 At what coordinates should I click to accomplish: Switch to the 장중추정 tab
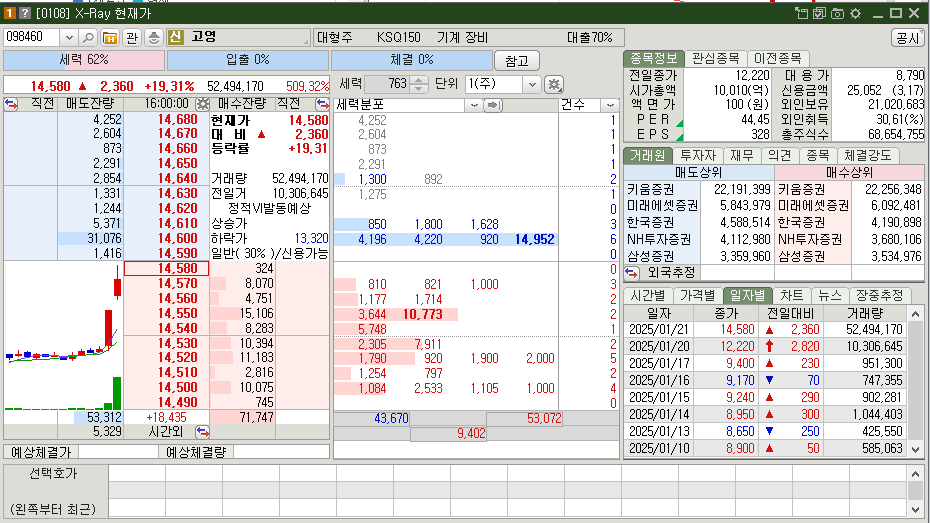pos(880,295)
